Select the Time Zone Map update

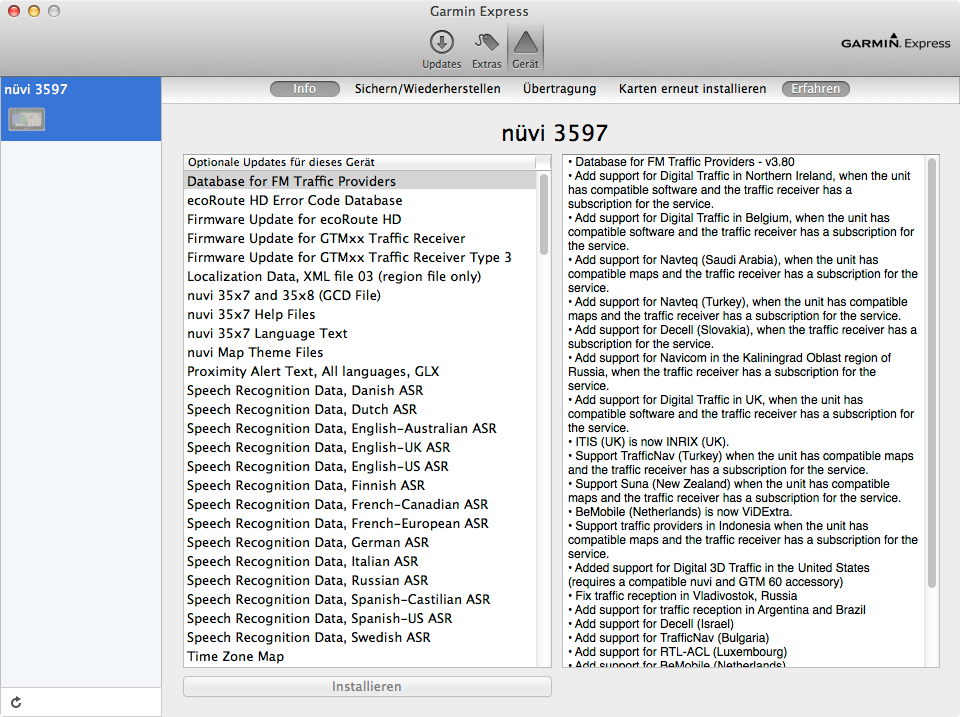[x=235, y=656]
